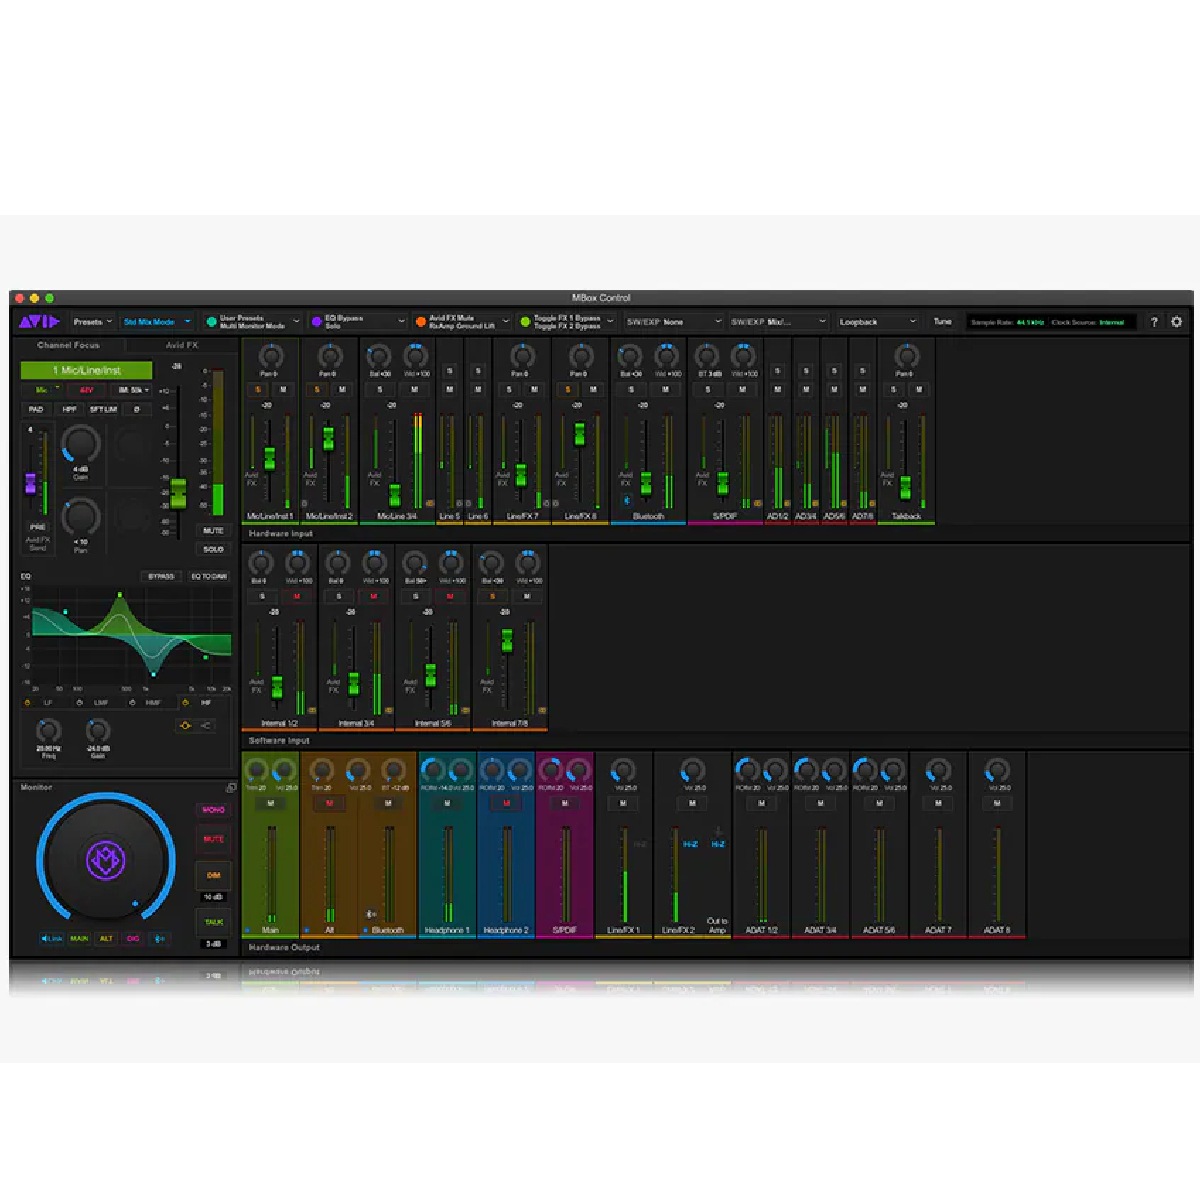The width and height of the screenshot is (1200, 1200).
Task: Click the purple logo on Monitor knob
Action: [105, 860]
